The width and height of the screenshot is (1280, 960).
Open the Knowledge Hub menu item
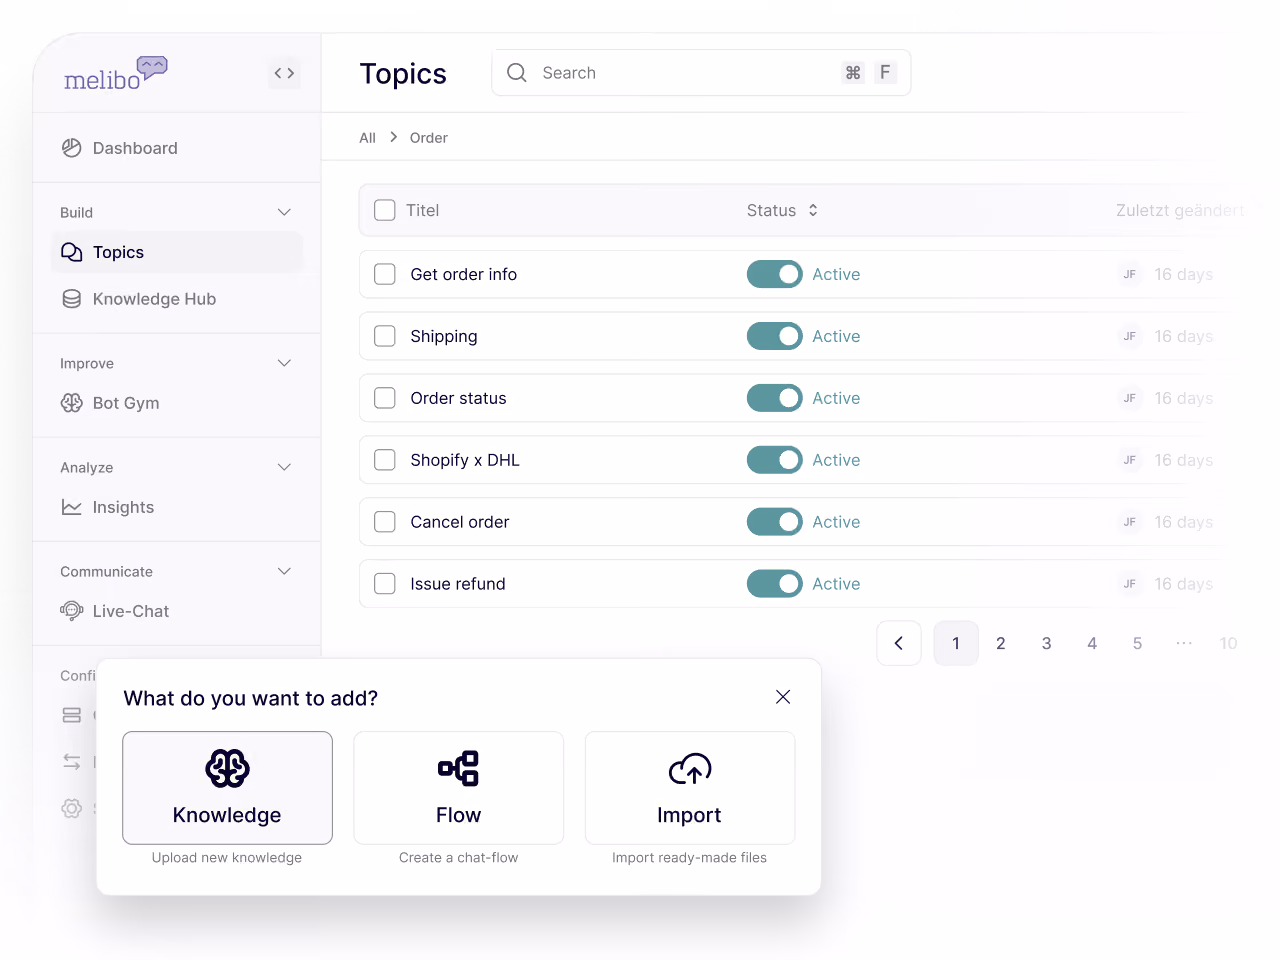[x=177, y=299]
